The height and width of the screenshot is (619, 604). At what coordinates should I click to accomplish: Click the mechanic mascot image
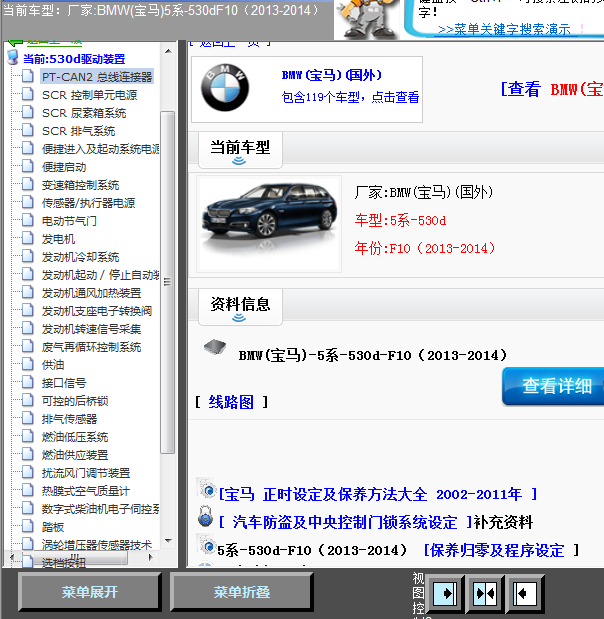367,20
